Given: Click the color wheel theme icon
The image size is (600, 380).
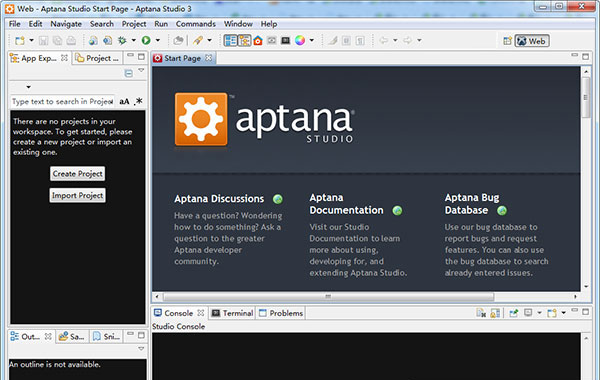Looking at the screenshot, I should pos(300,40).
